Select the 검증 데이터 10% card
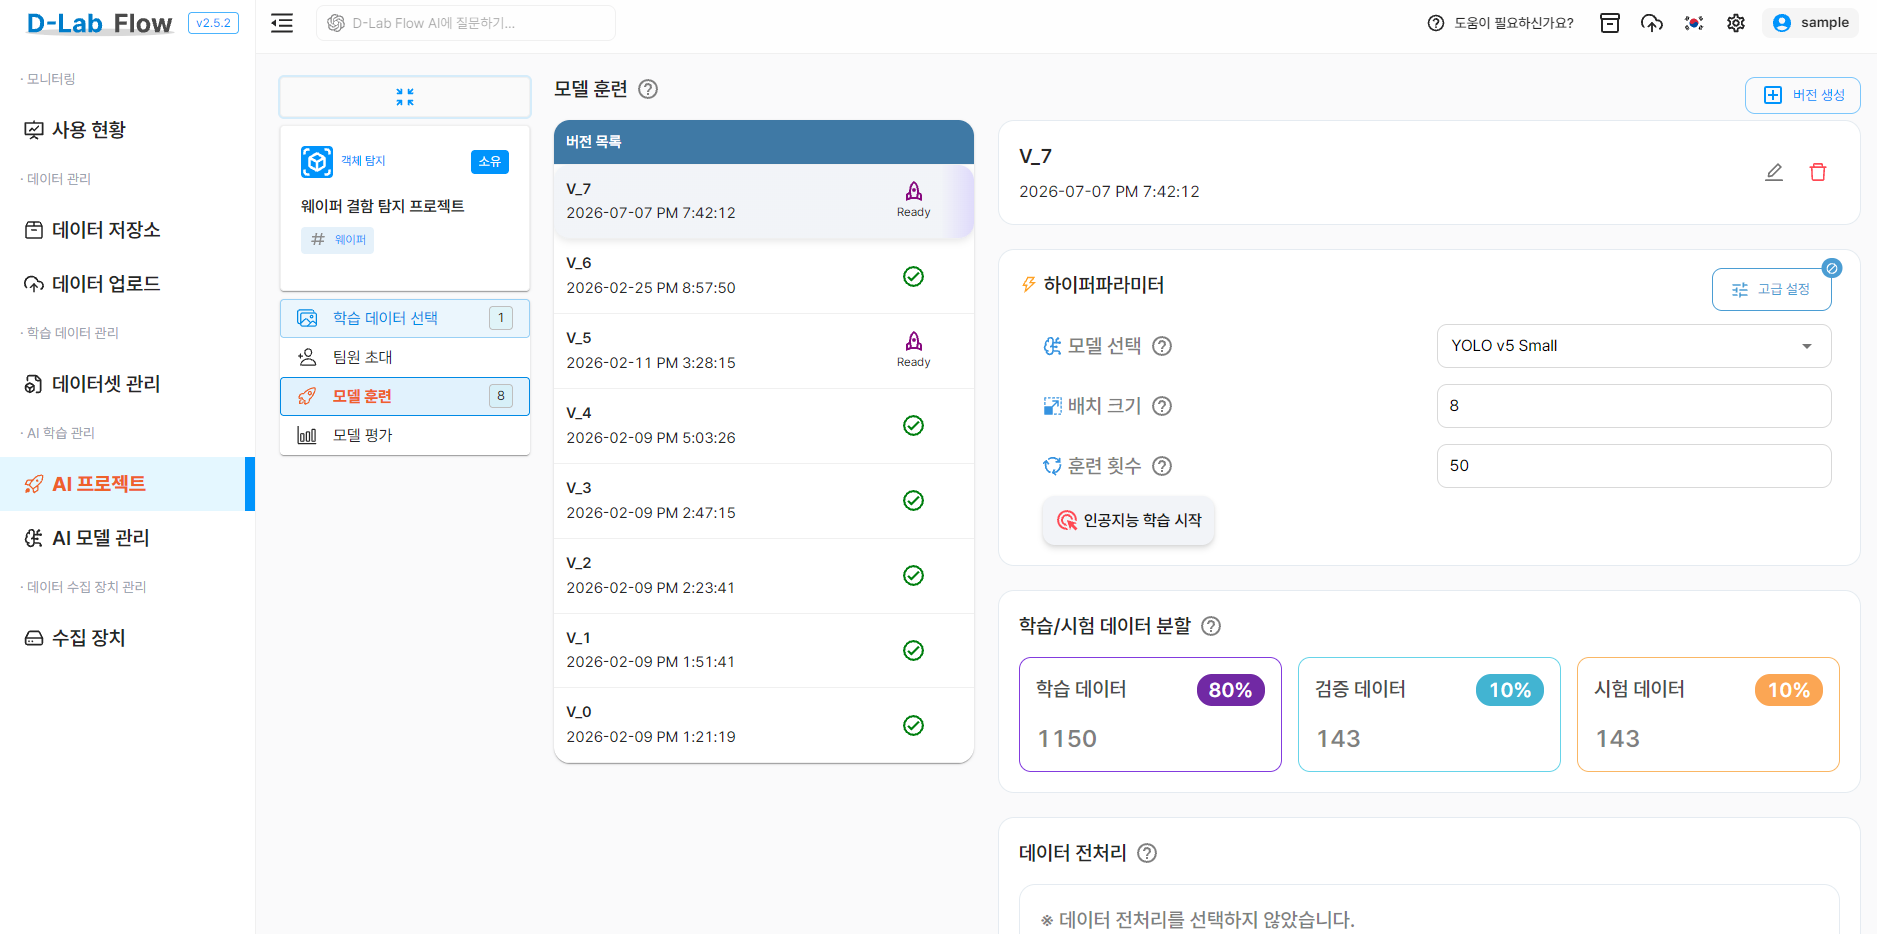 1429,714
